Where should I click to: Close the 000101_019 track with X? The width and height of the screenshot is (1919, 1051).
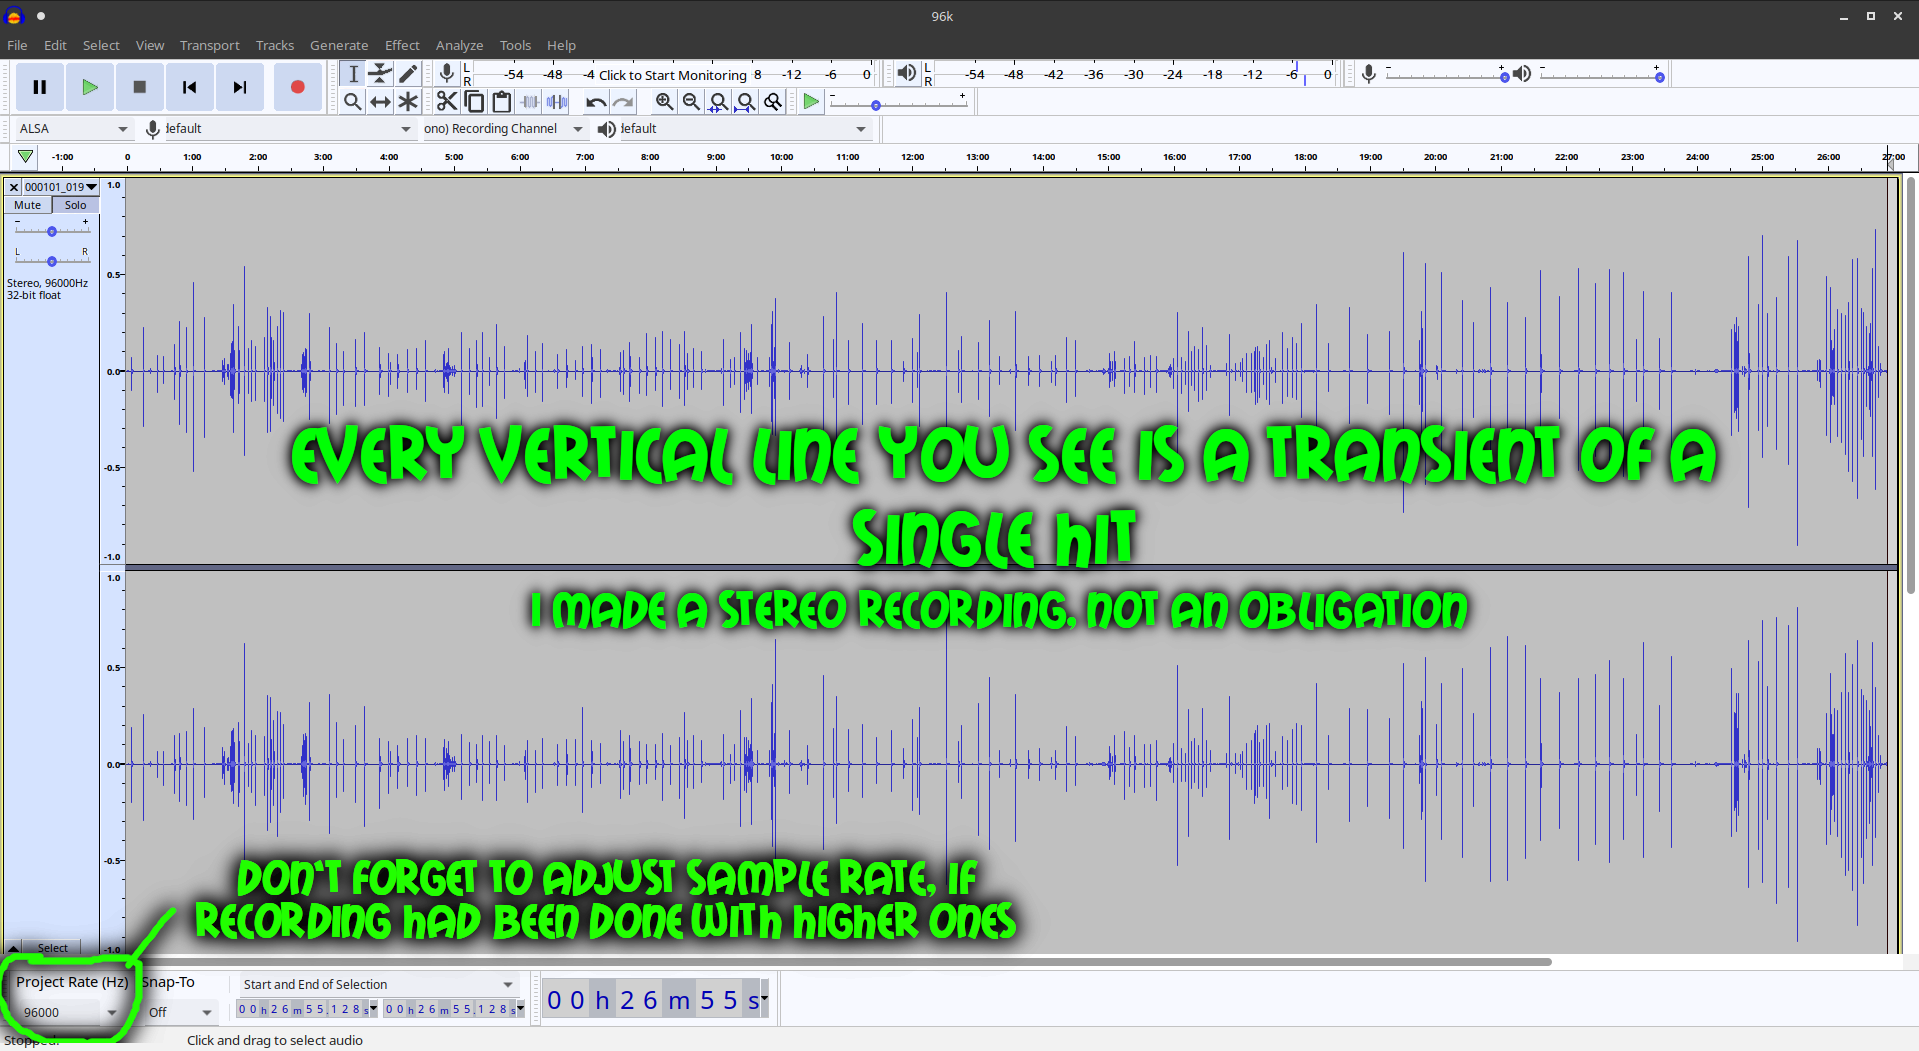tap(14, 187)
